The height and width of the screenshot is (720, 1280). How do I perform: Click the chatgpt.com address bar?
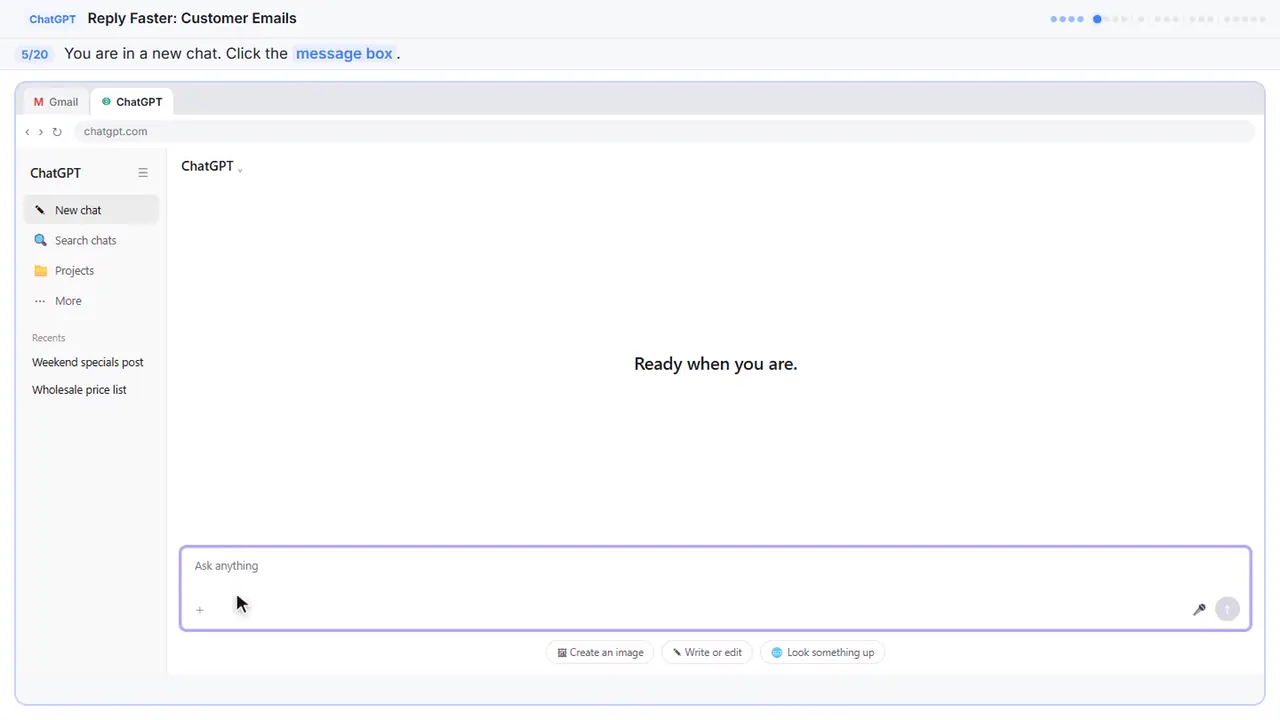pyautogui.click(x=663, y=132)
